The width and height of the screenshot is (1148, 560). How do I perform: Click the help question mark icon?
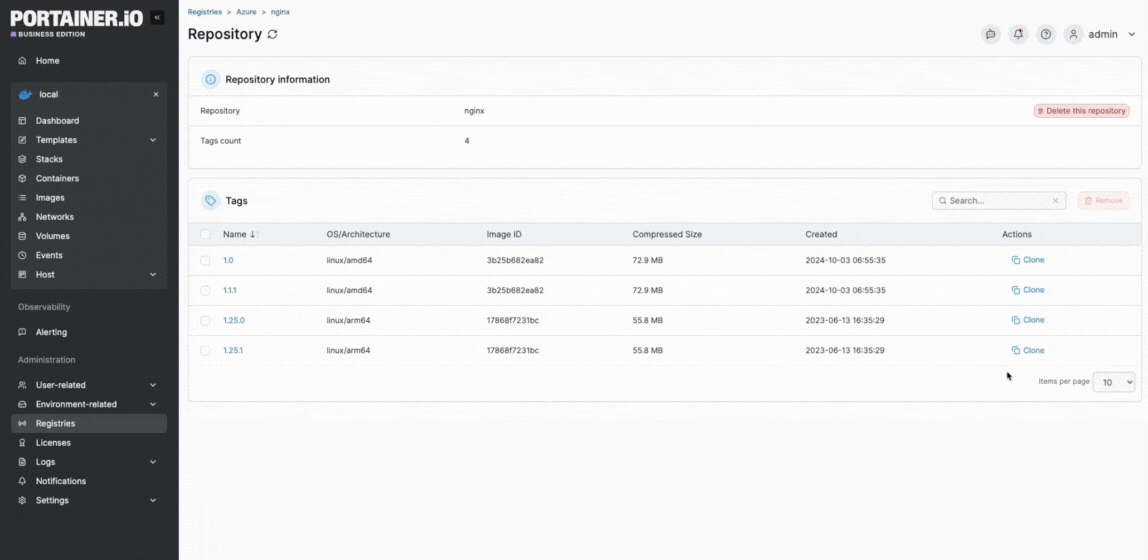coord(1046,34)
